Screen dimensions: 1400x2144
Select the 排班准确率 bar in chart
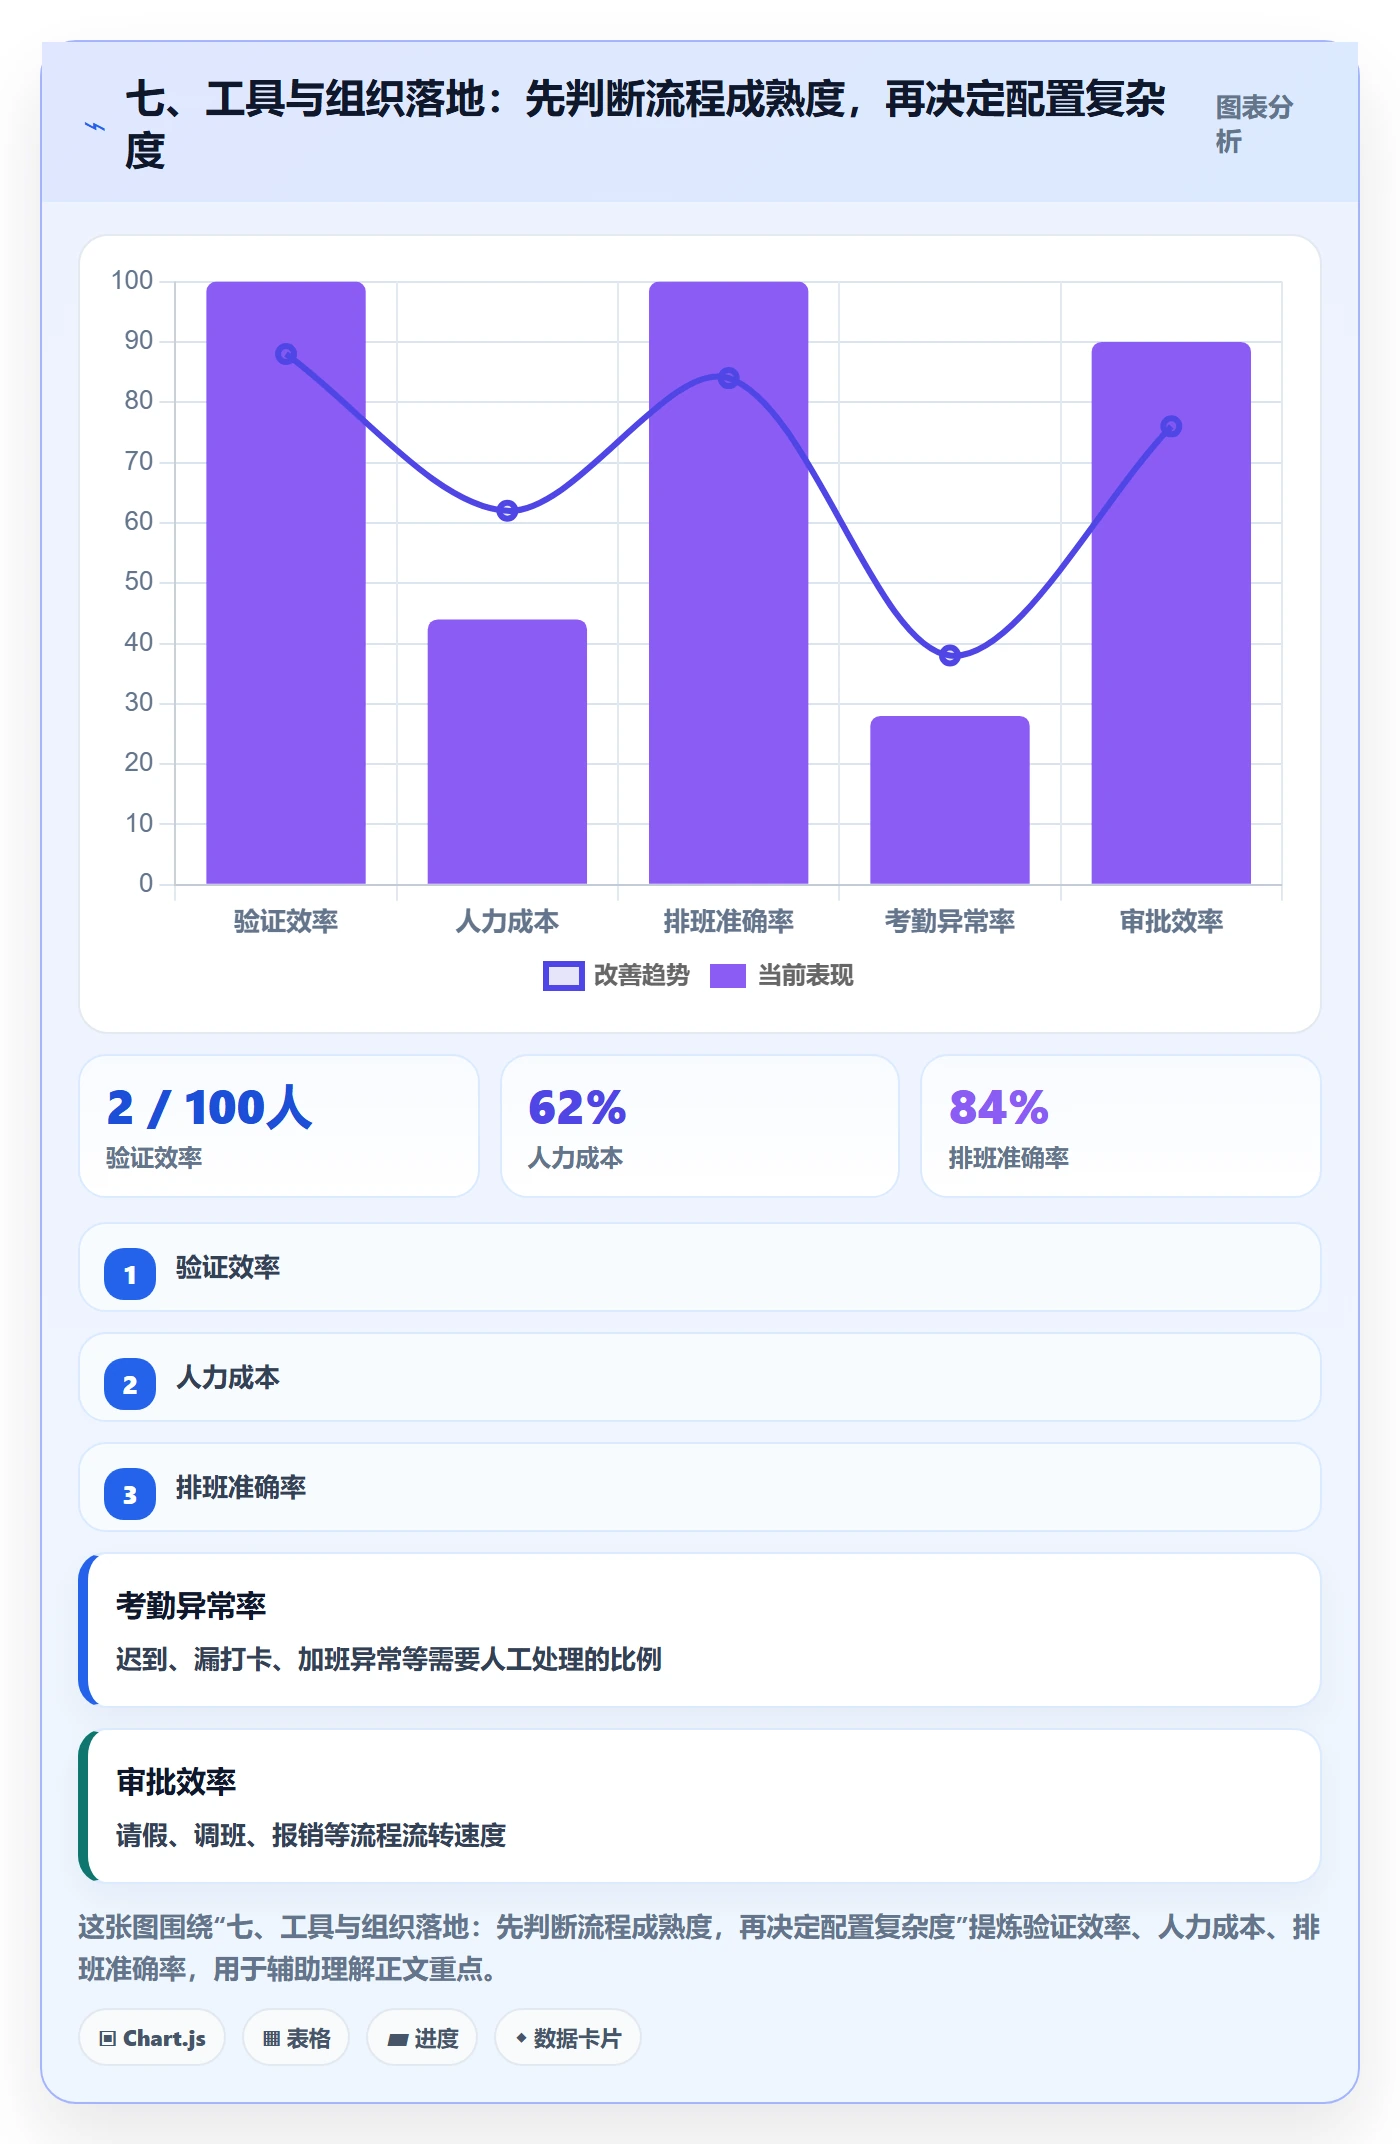pyautogui.click(x=728, y=583)
